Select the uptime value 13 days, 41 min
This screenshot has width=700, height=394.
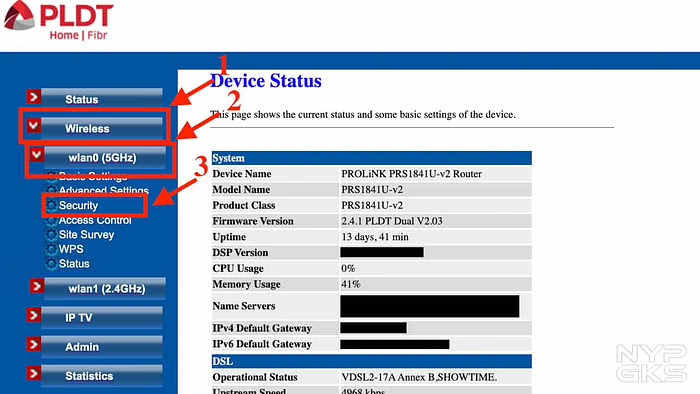(375, 237)
